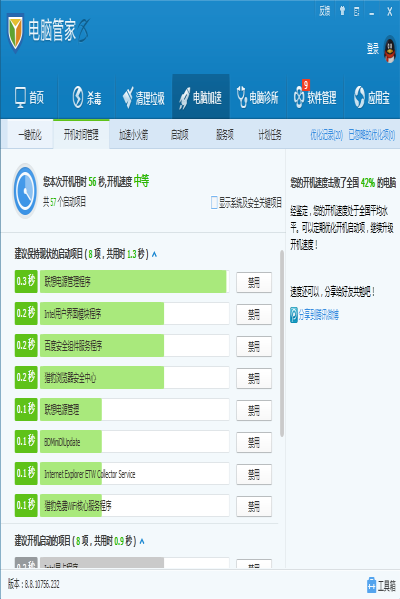Select the 杀毒 antivirus lightning icon
Screen dimensions: 400x599
pyautogui.click(x=78, y=97)
